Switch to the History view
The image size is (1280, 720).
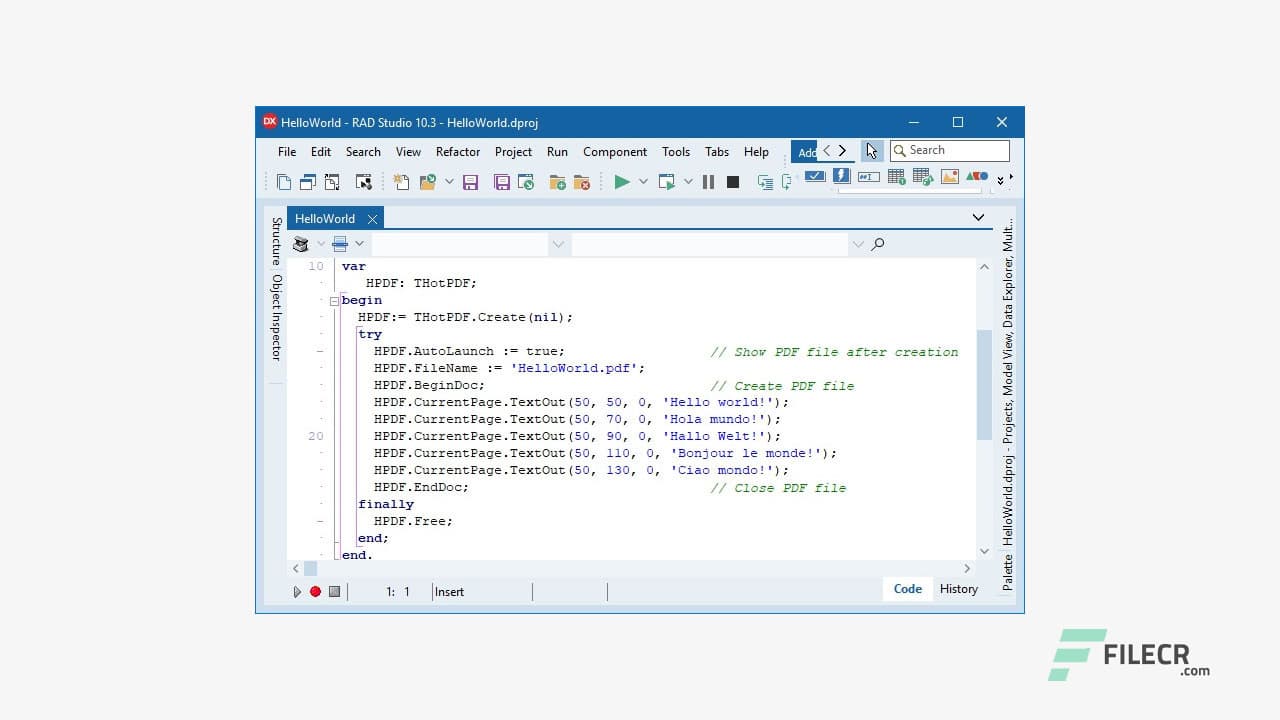pos(957,589)
